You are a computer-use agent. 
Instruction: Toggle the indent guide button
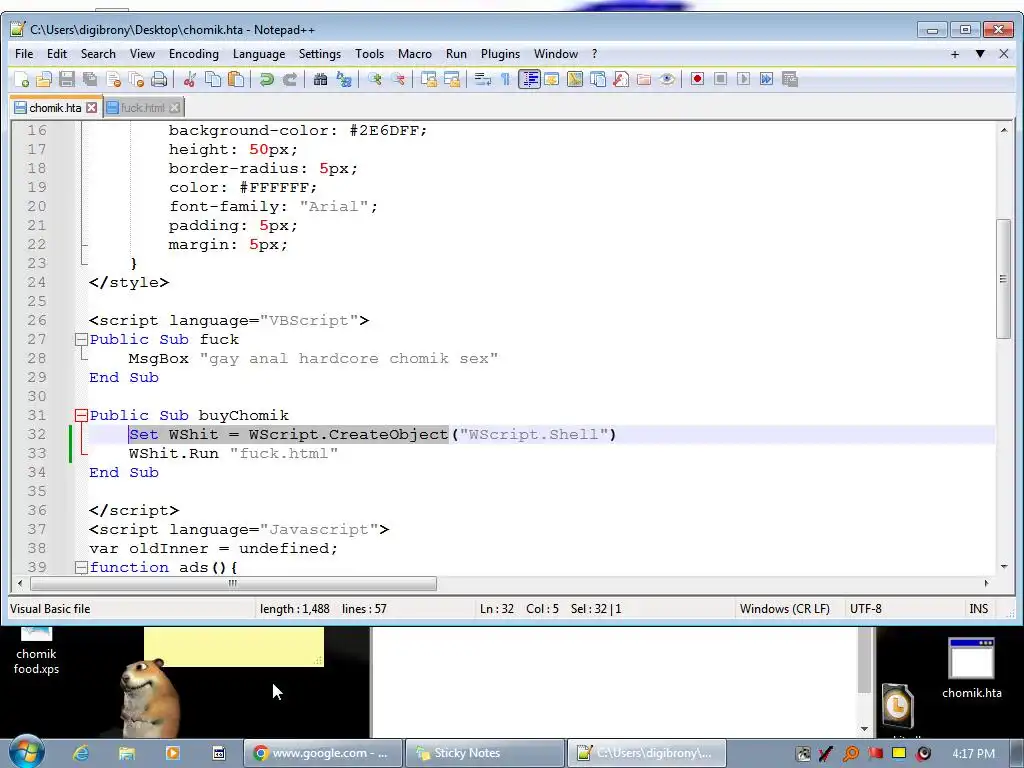pyautogui.click(x=529, y=80)
